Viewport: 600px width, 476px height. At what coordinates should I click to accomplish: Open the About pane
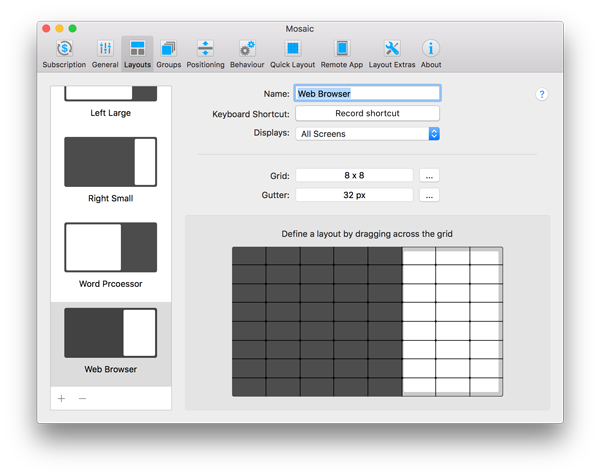tap(431, 53)
